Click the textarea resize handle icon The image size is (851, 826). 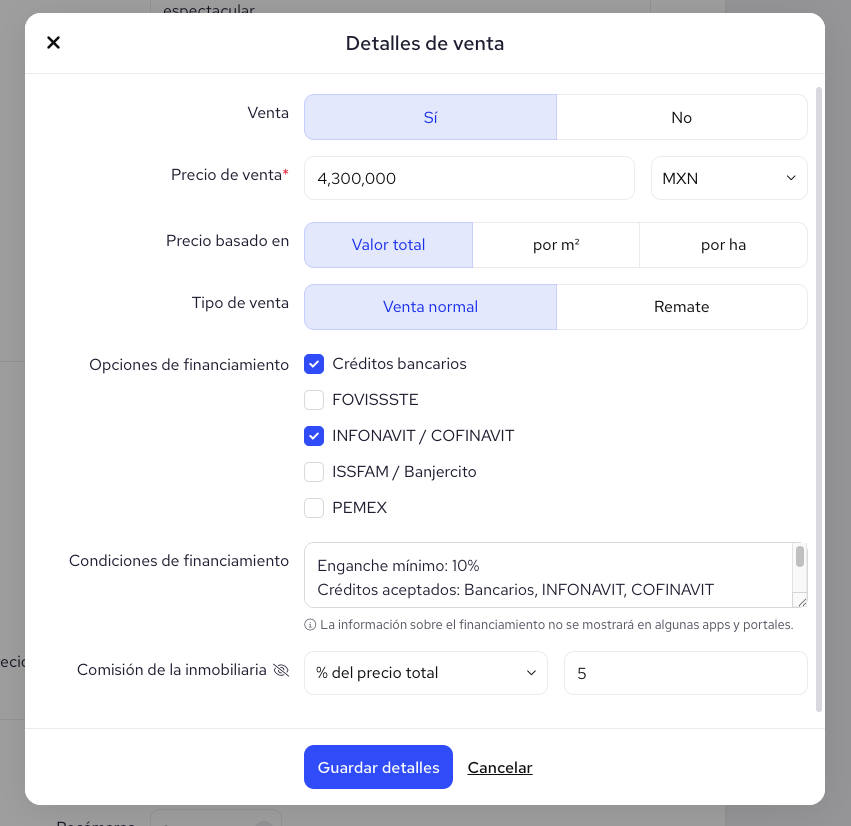[801, 601]
